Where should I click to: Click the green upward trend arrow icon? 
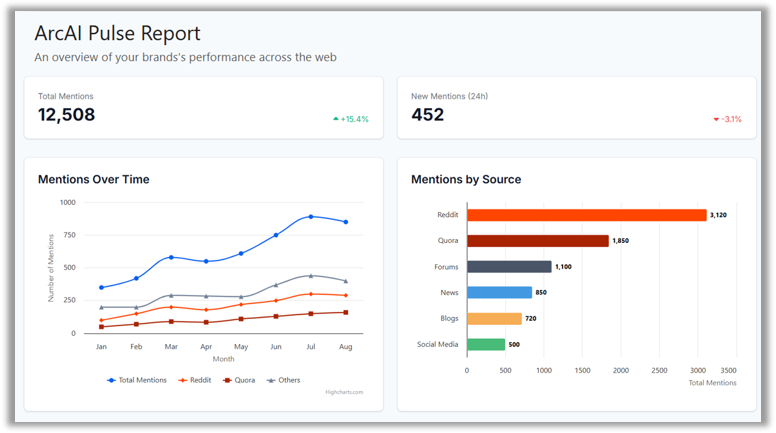(336, 119)
